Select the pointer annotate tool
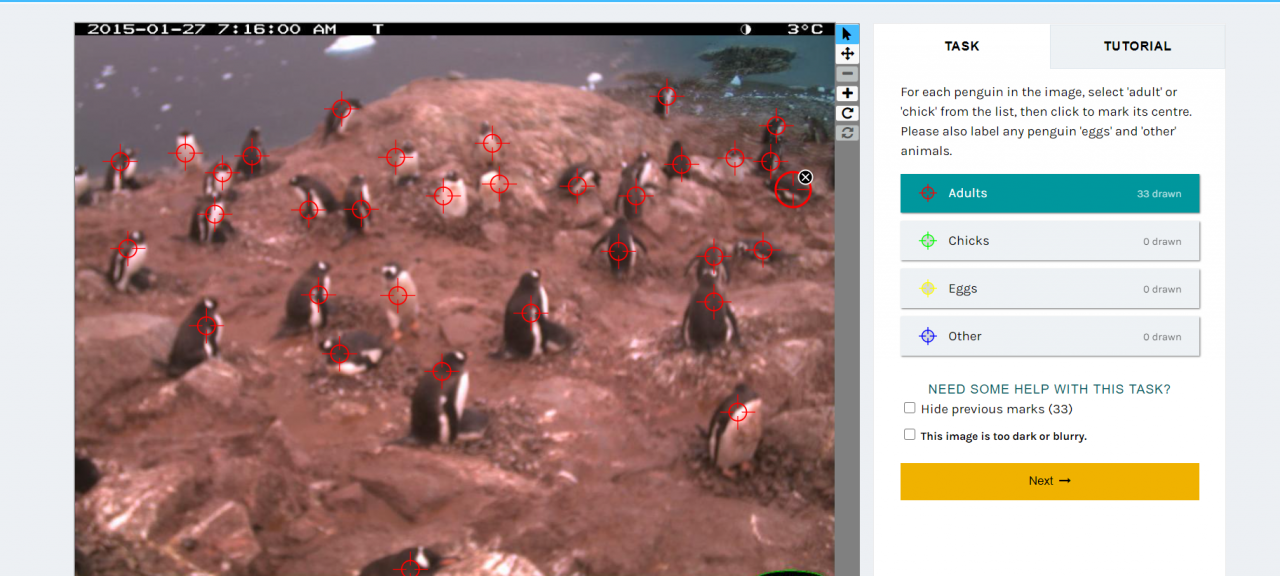The width and height of the screenshot is (1280, 576). coord(847,33)
